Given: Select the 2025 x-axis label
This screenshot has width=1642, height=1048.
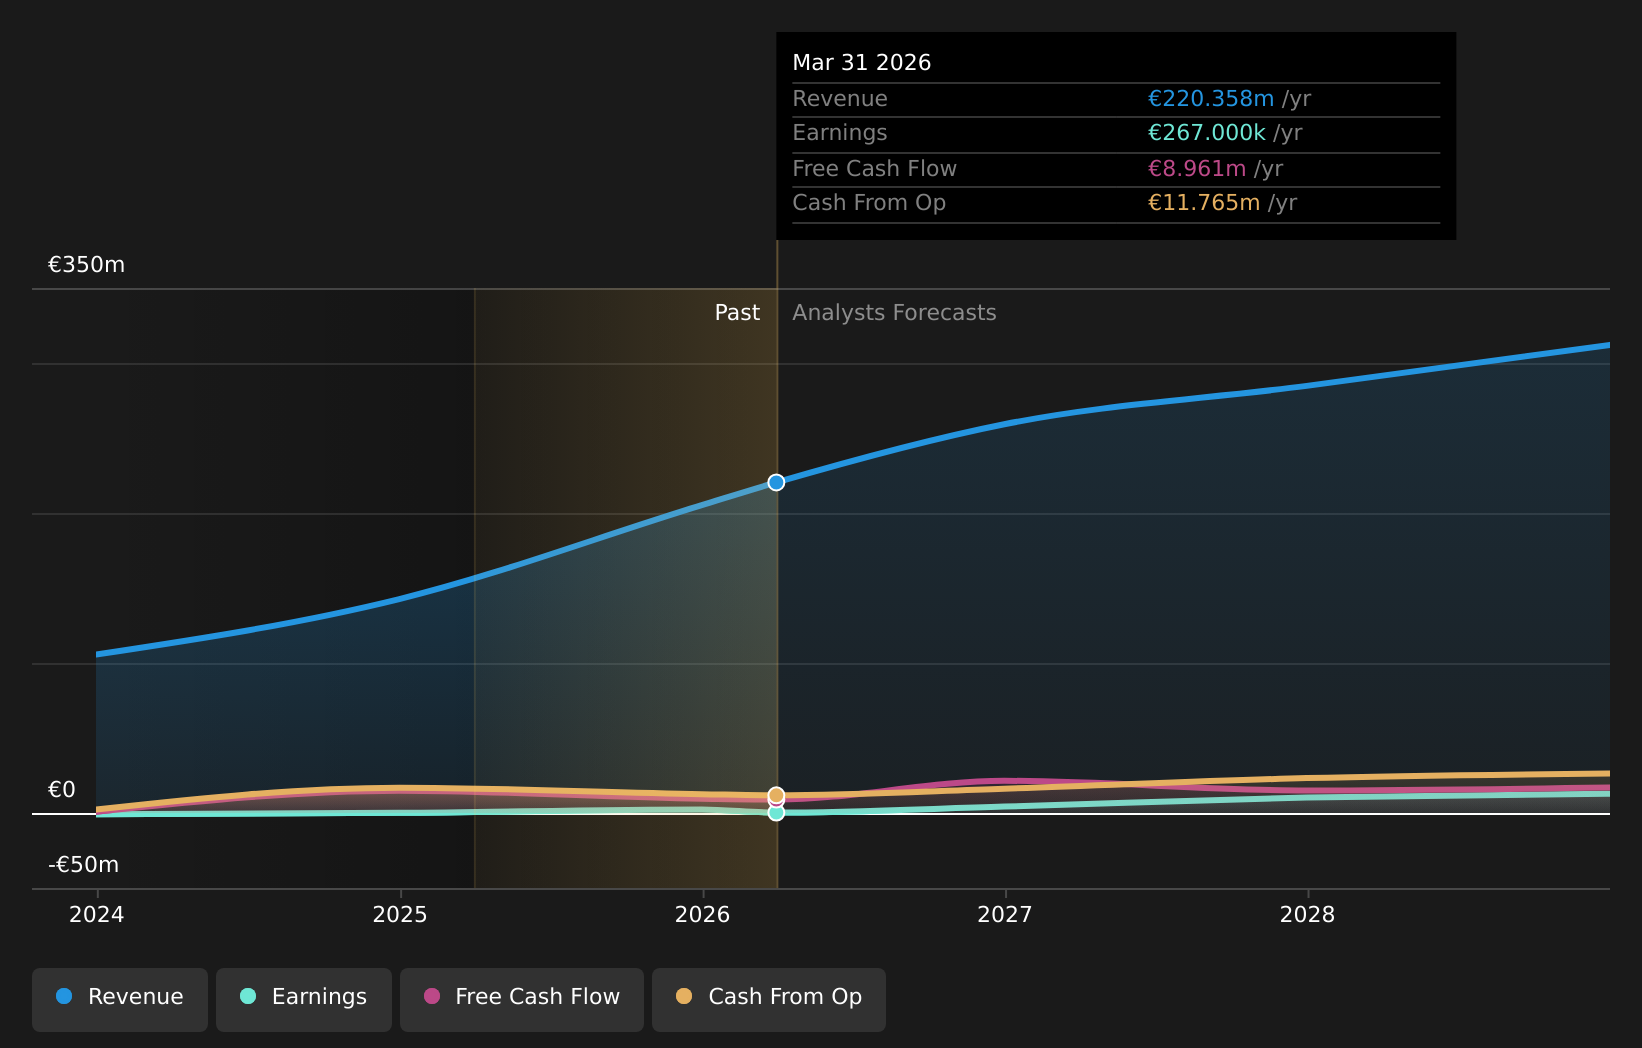Looking at the screenshot, I should coord(400,914).
